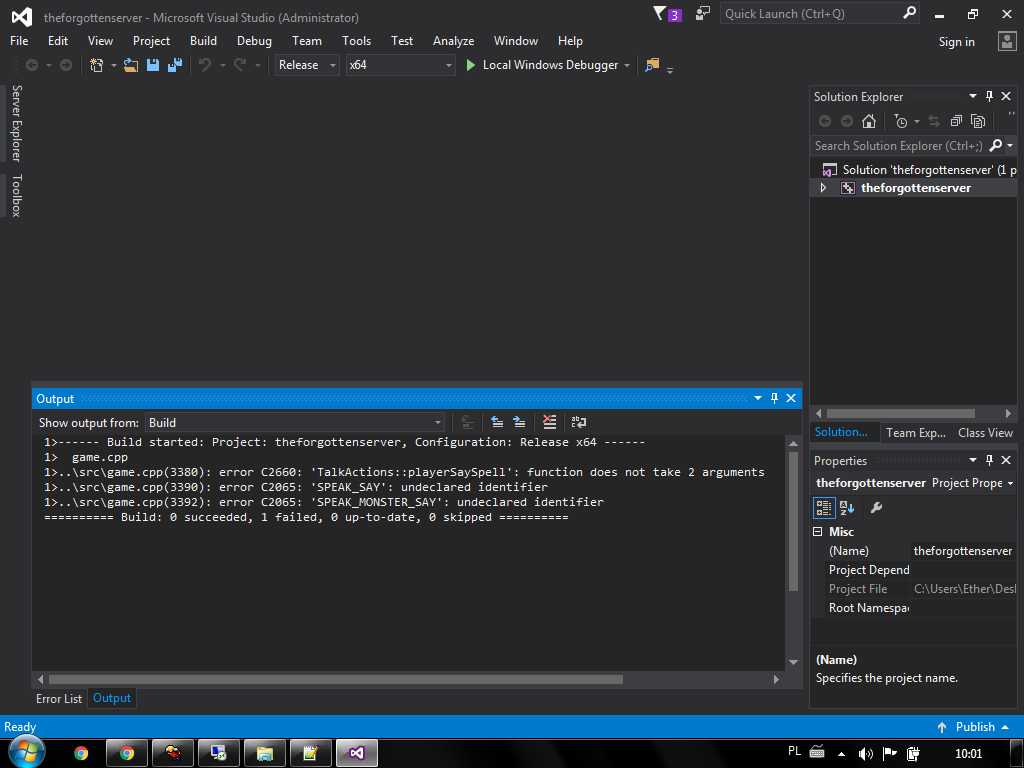1024x768 pixels.
Task: Open the Output window position menu arrow
Action: pyautogui.click(x=758, y=398)
